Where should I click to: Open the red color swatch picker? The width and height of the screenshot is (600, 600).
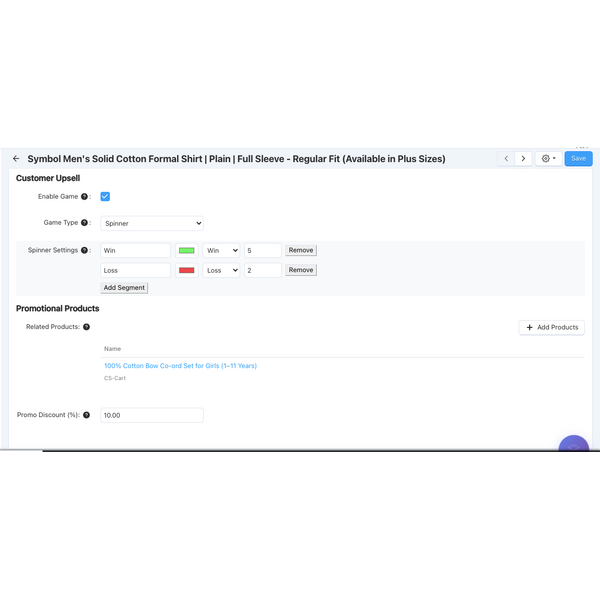click(186, 270)
